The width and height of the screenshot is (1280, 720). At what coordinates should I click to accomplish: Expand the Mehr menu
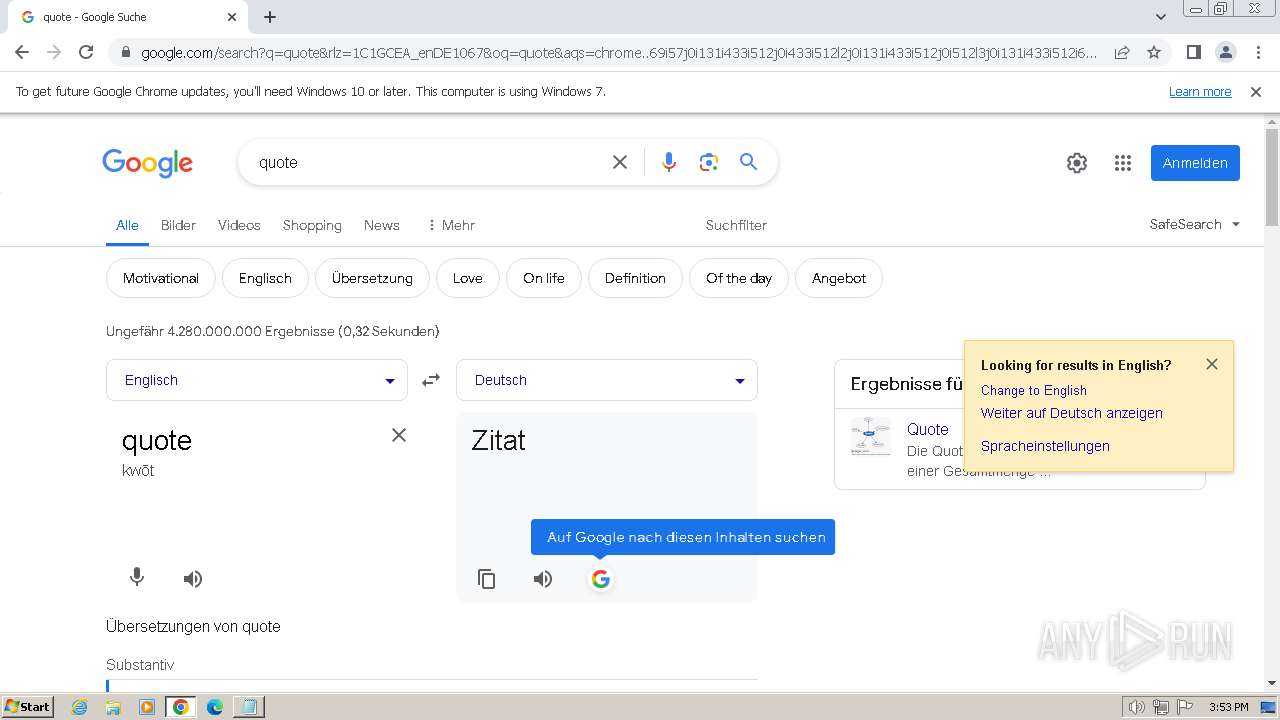click(451, 225)
